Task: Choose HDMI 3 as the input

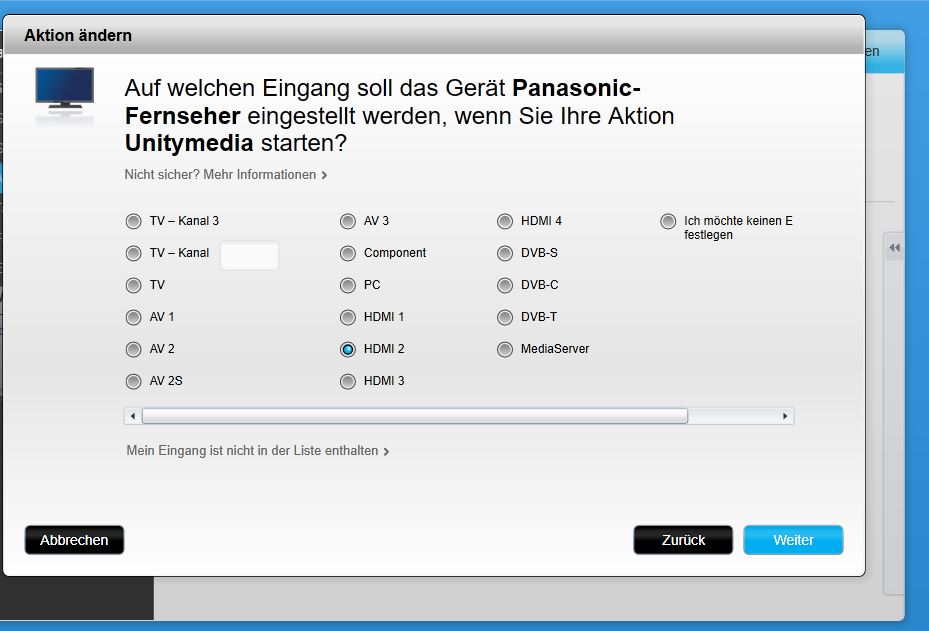Action: pyautogui.click(x=348, y=382)
